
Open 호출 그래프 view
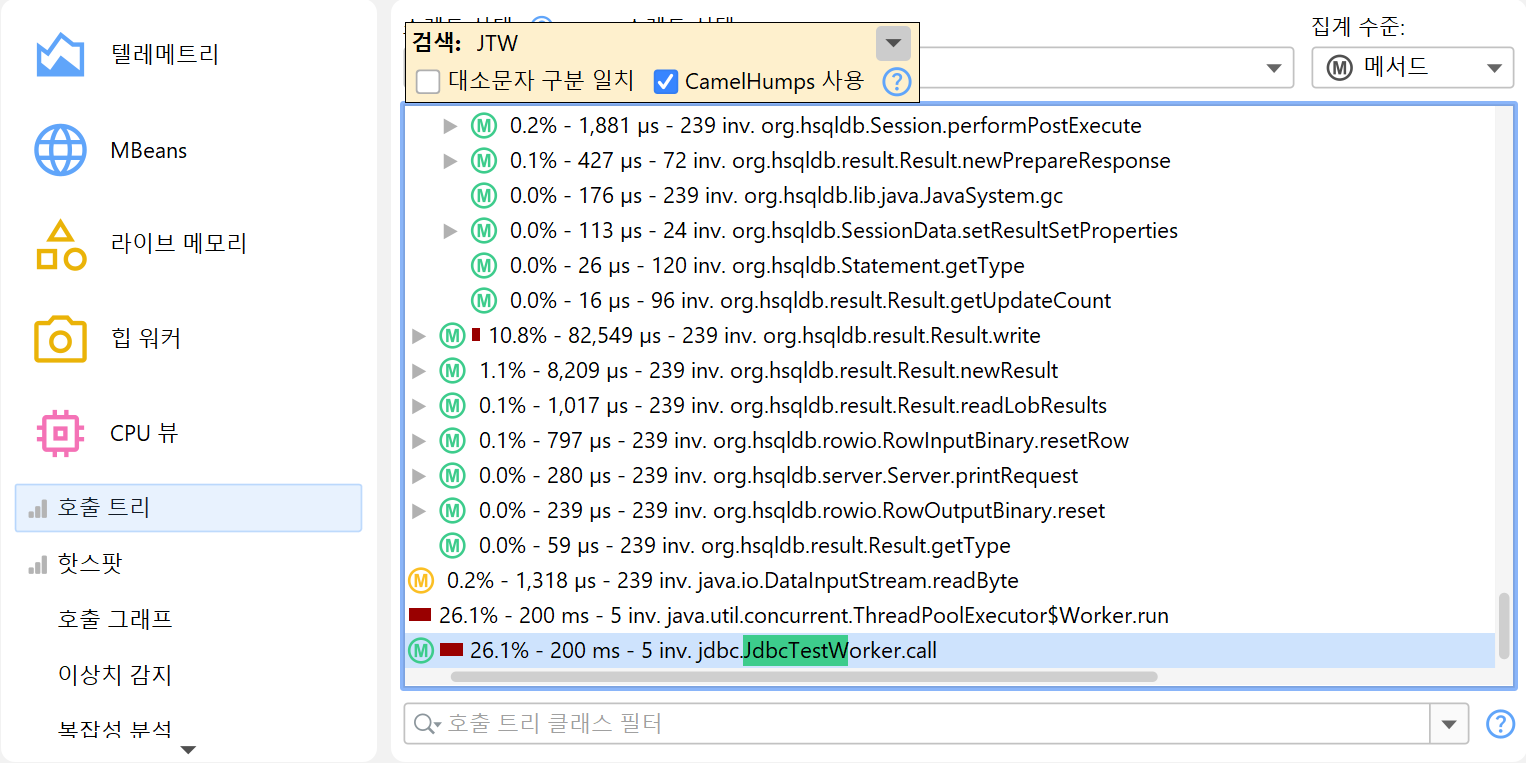pos(115,619)
